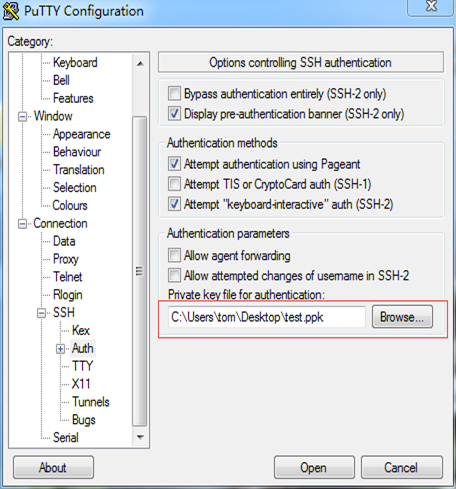Screen dimensions: 456x489
Task: Open Tunnels settings
Action: (91, 402)
